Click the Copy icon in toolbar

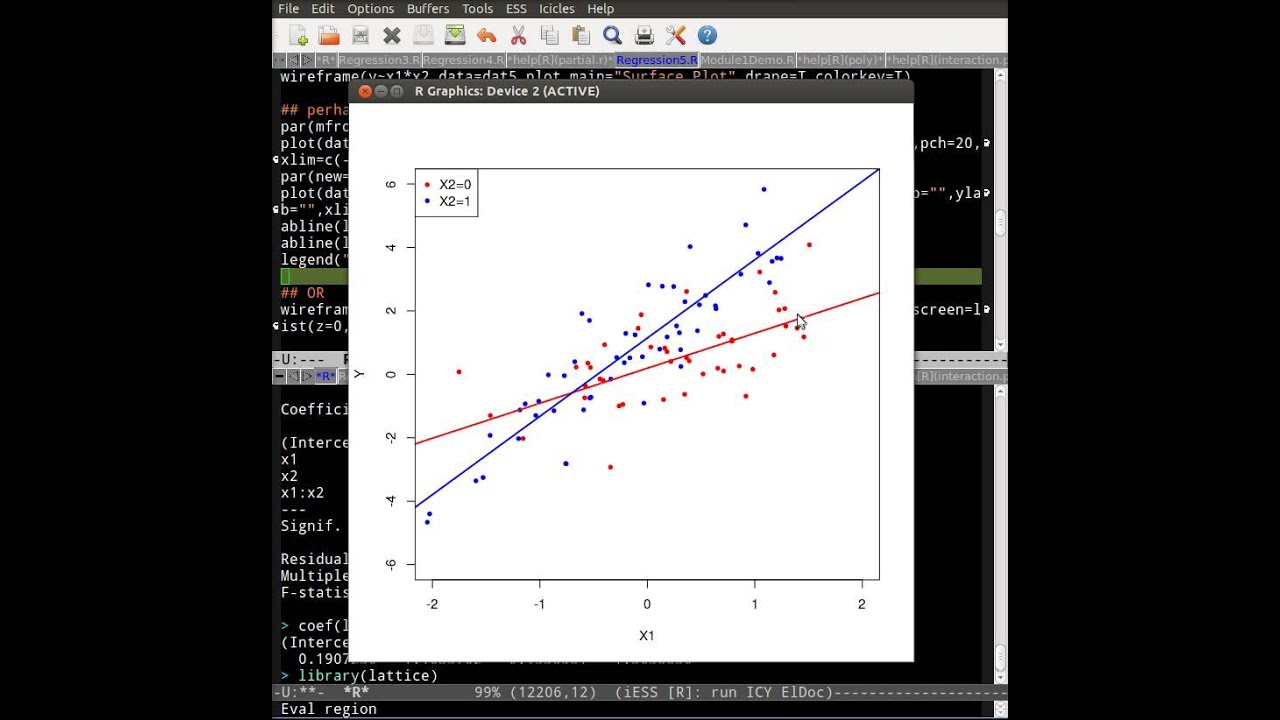coord(549,36)
